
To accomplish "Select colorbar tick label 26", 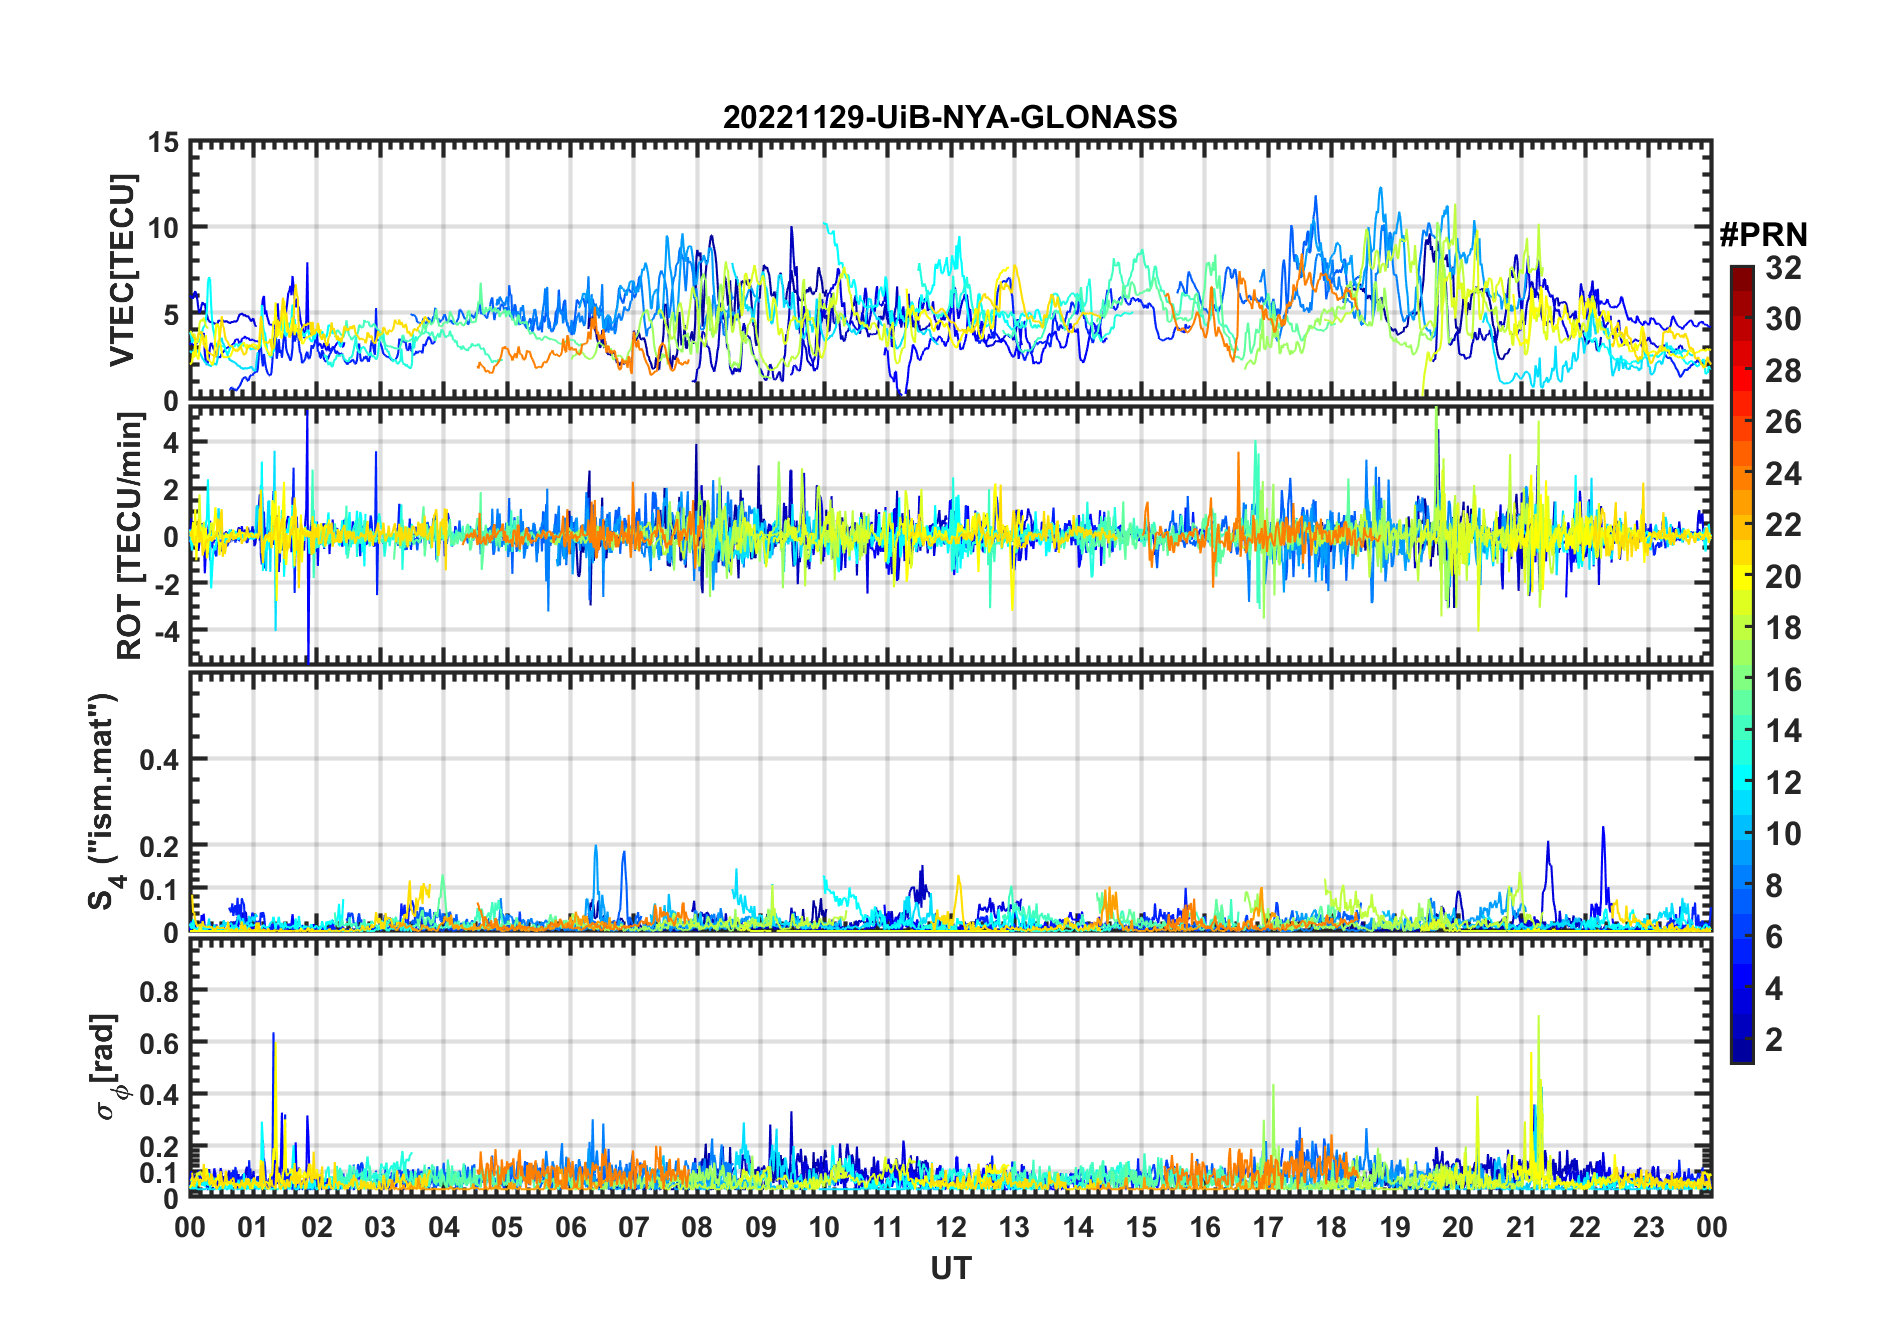I will click(1783, 422).
